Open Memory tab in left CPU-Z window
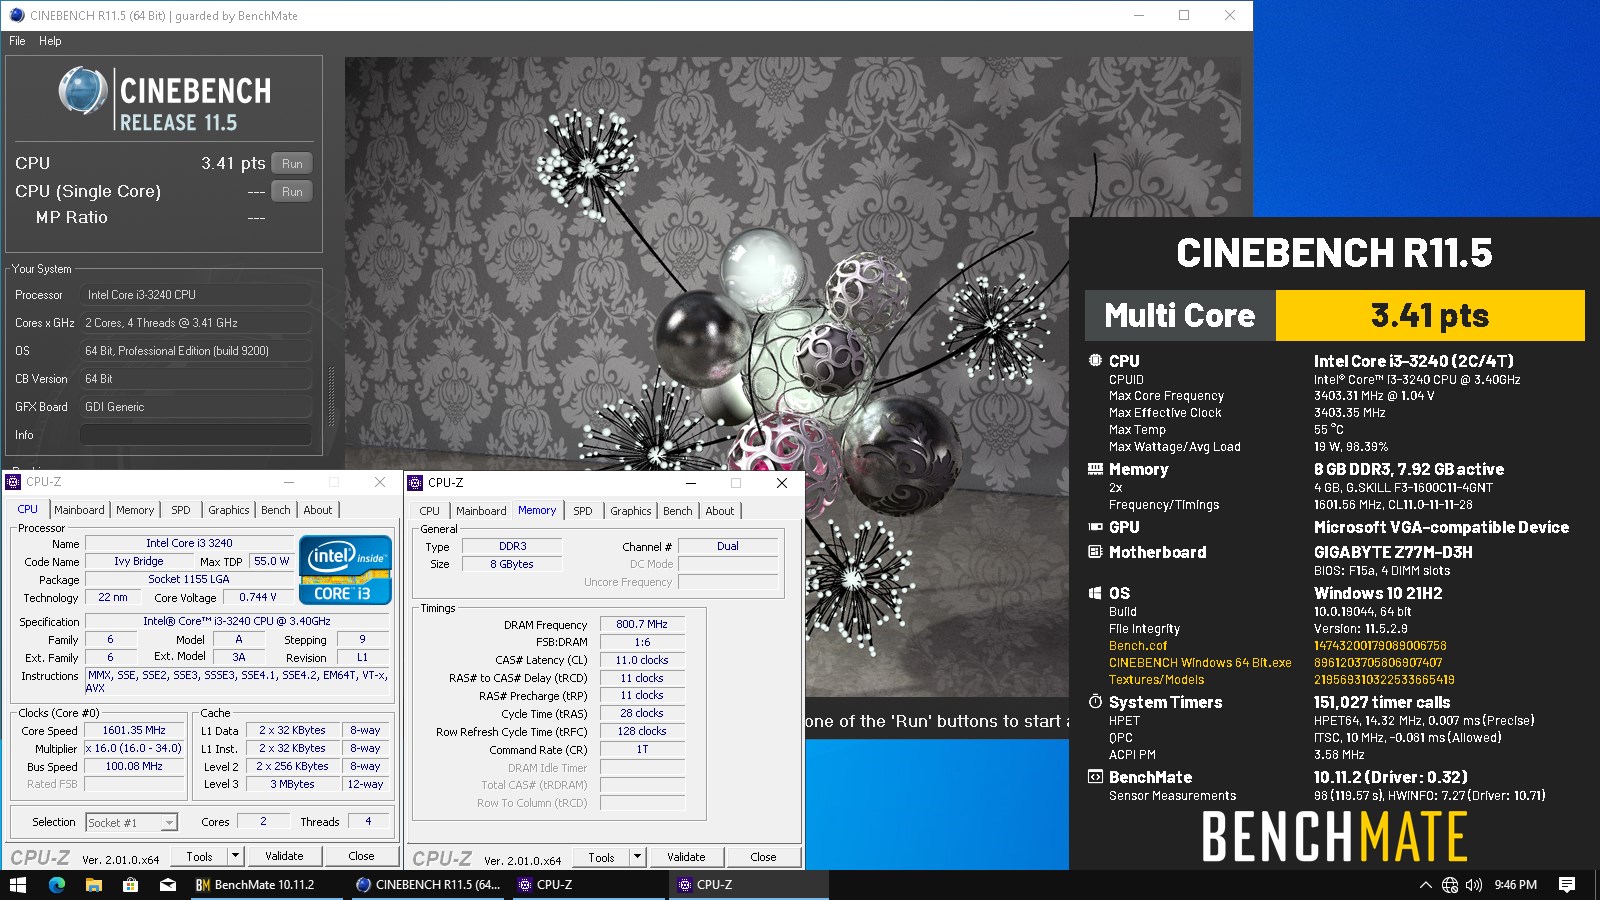Screen dimensions: 1600x900 coord(135,510)
